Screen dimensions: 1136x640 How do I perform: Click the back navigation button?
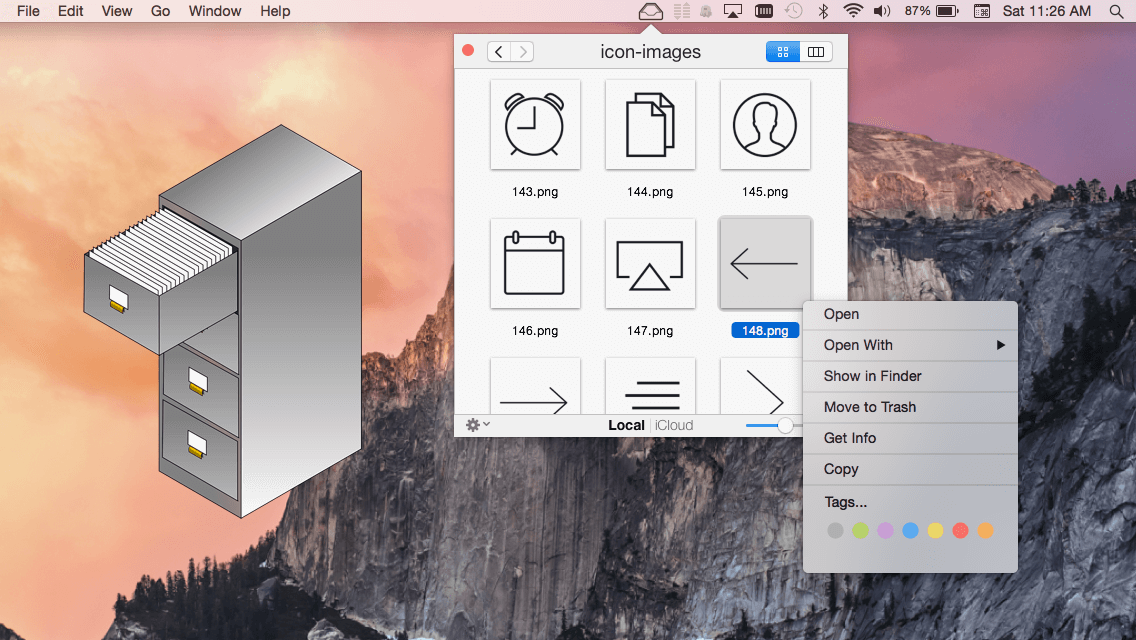498,51
